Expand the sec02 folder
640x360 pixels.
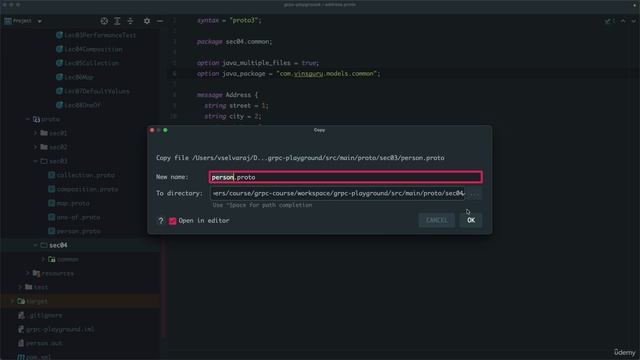point(35,147)
